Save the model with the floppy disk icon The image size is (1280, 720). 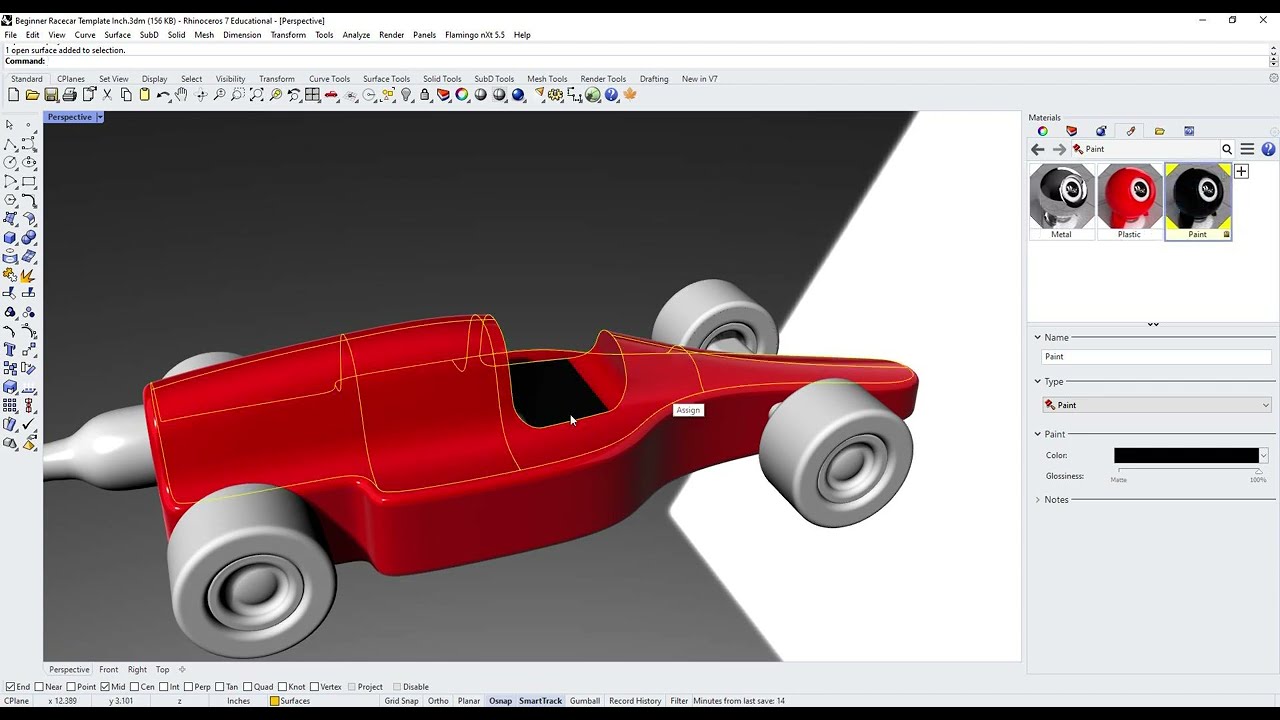coord(51,95)
